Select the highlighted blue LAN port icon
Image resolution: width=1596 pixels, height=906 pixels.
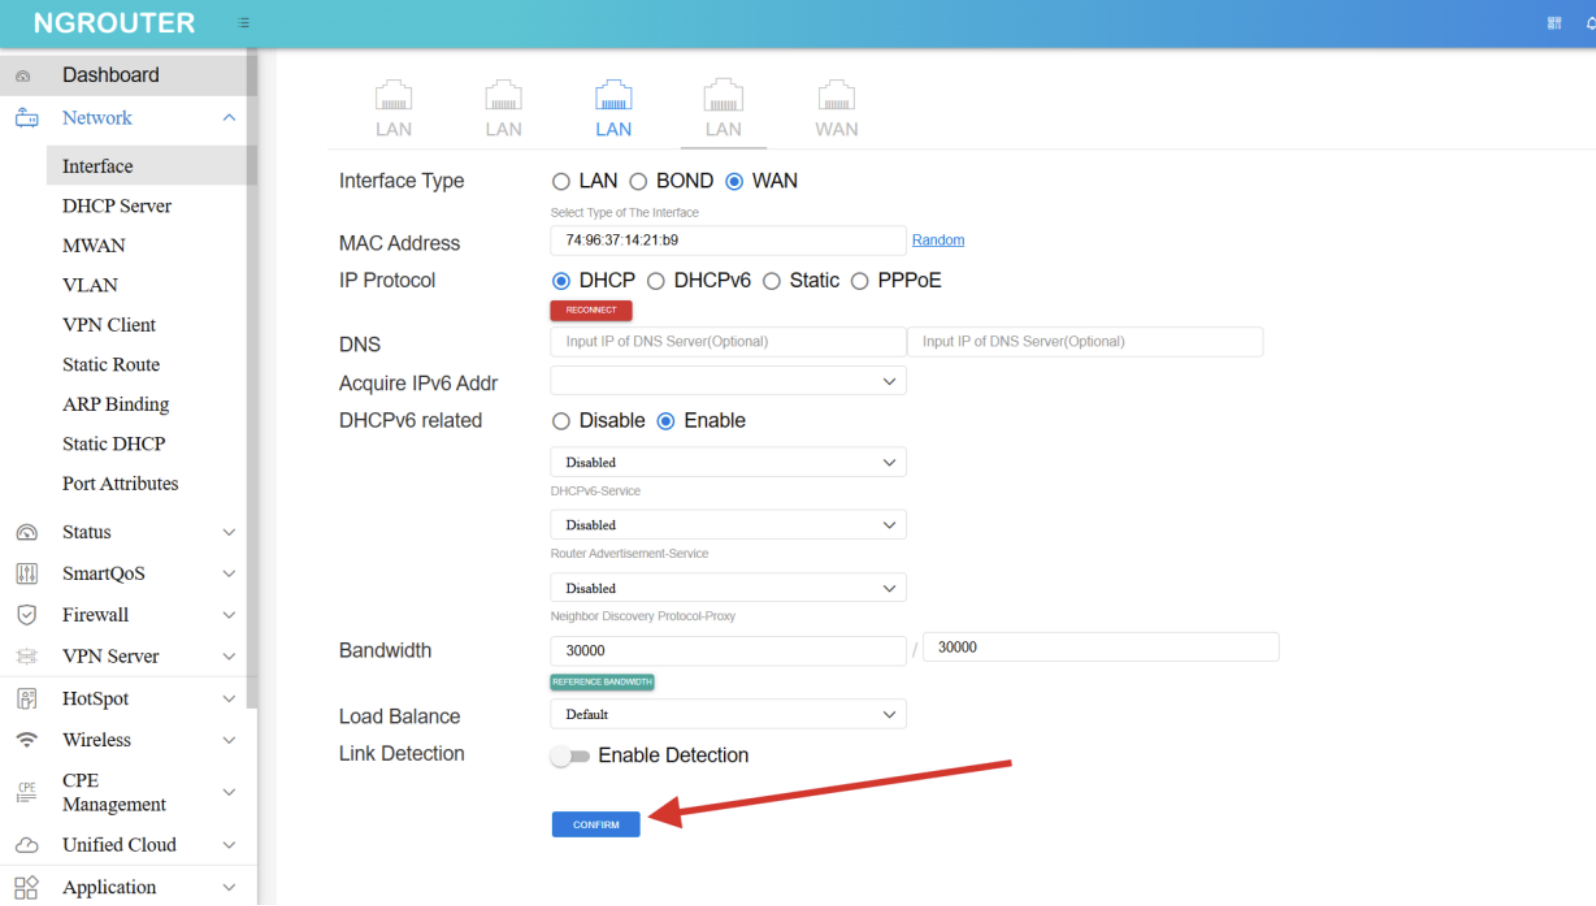[613, 97]
